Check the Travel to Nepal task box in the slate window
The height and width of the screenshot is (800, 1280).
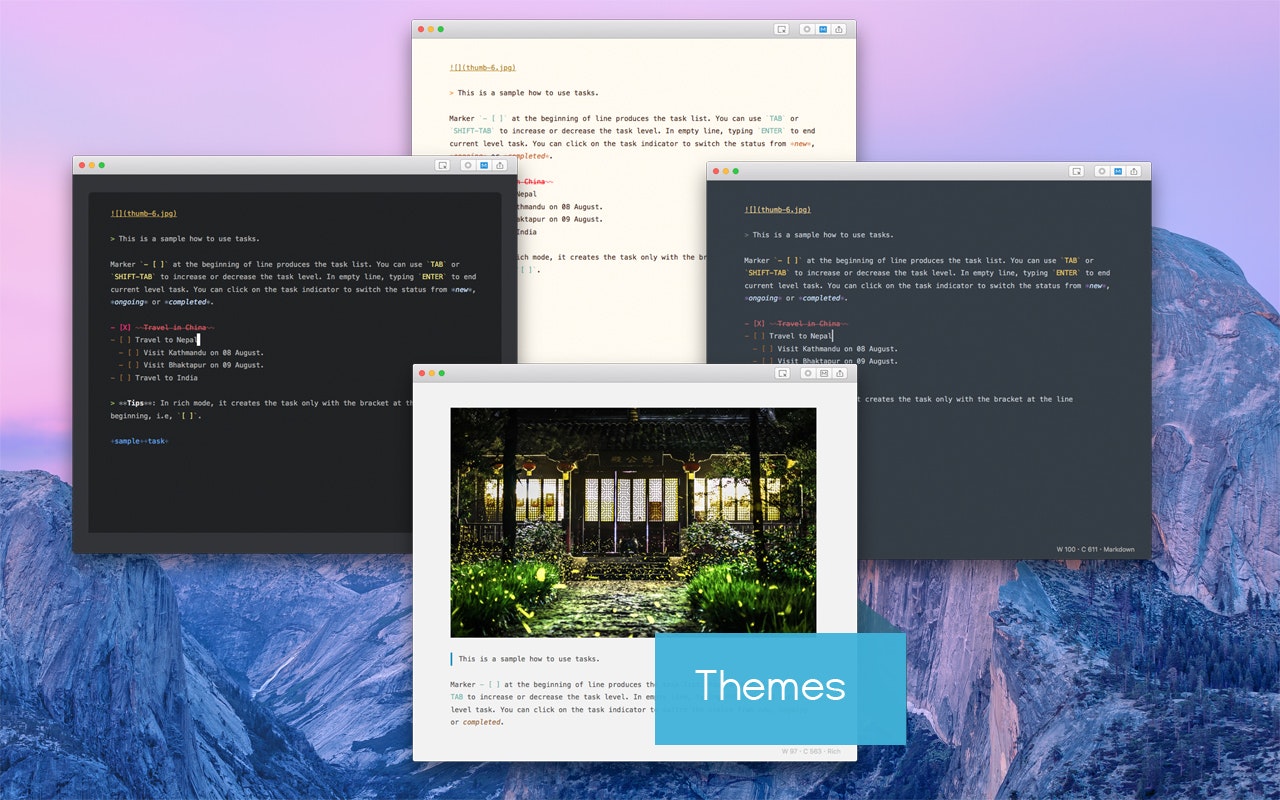coord(759,336)
